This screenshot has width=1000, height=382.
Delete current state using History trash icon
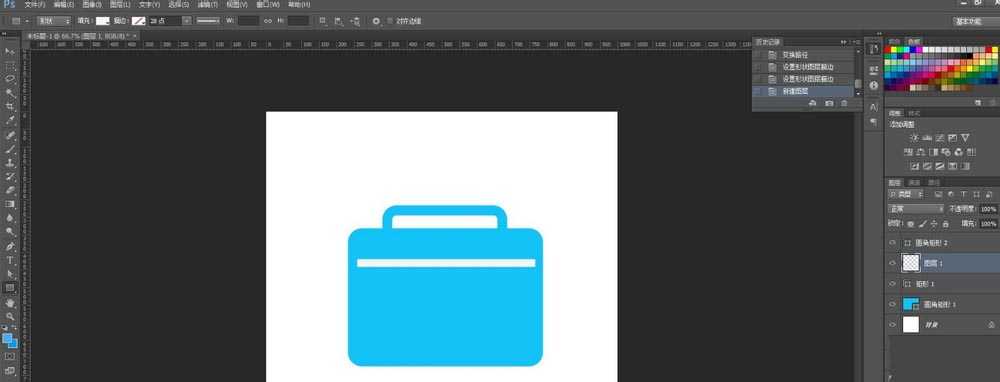[844, 103]
